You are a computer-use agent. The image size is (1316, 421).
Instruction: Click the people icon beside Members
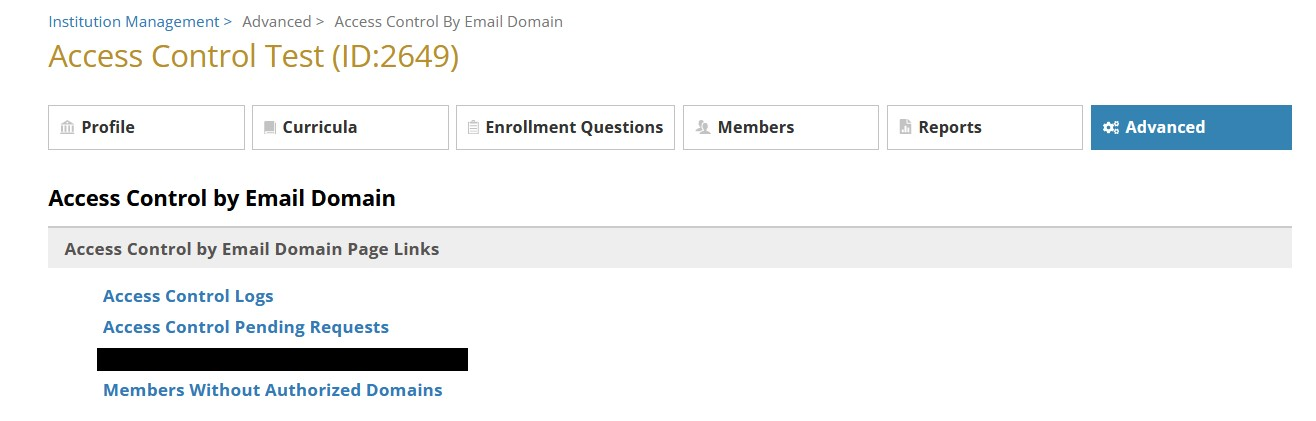coord(703,128)
